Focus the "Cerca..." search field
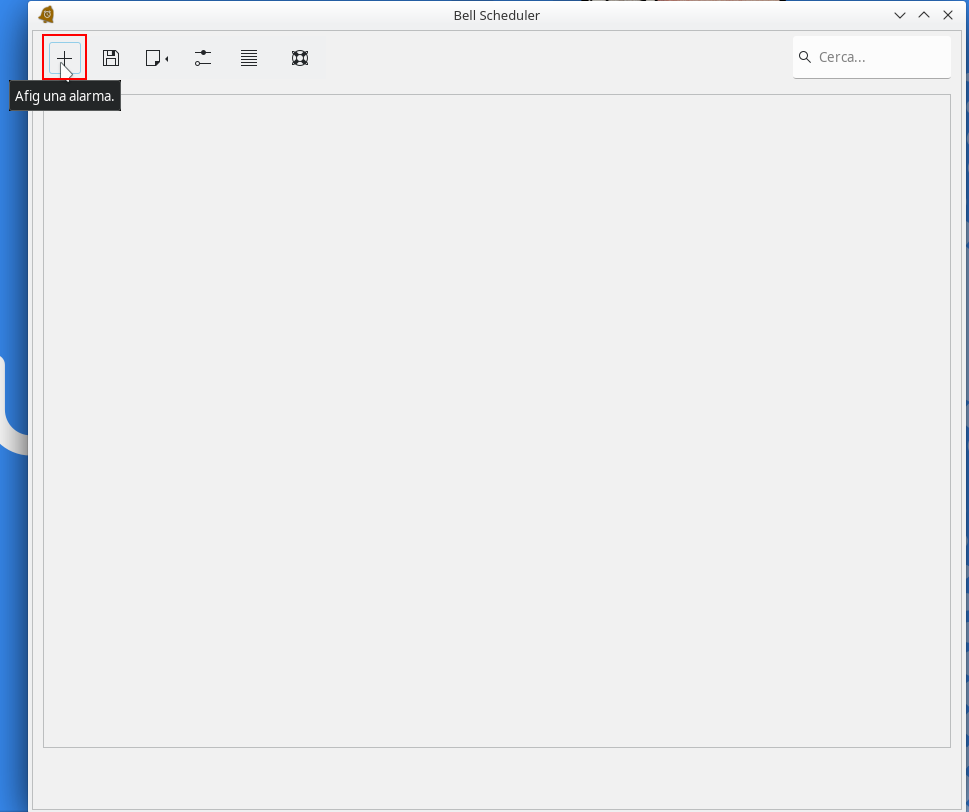 pos(880,57)
